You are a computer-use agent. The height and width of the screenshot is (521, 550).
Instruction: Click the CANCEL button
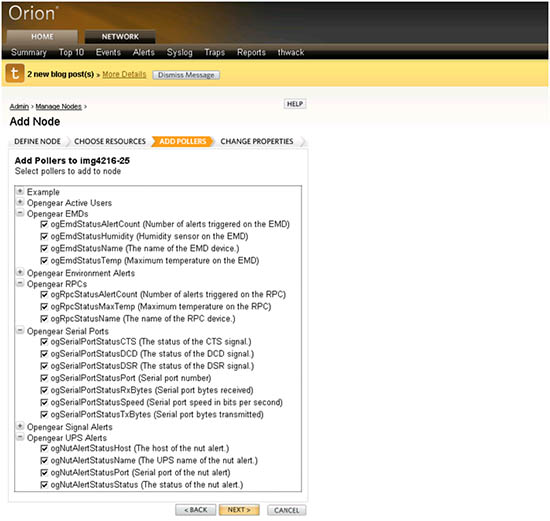(x=287, y=510)
